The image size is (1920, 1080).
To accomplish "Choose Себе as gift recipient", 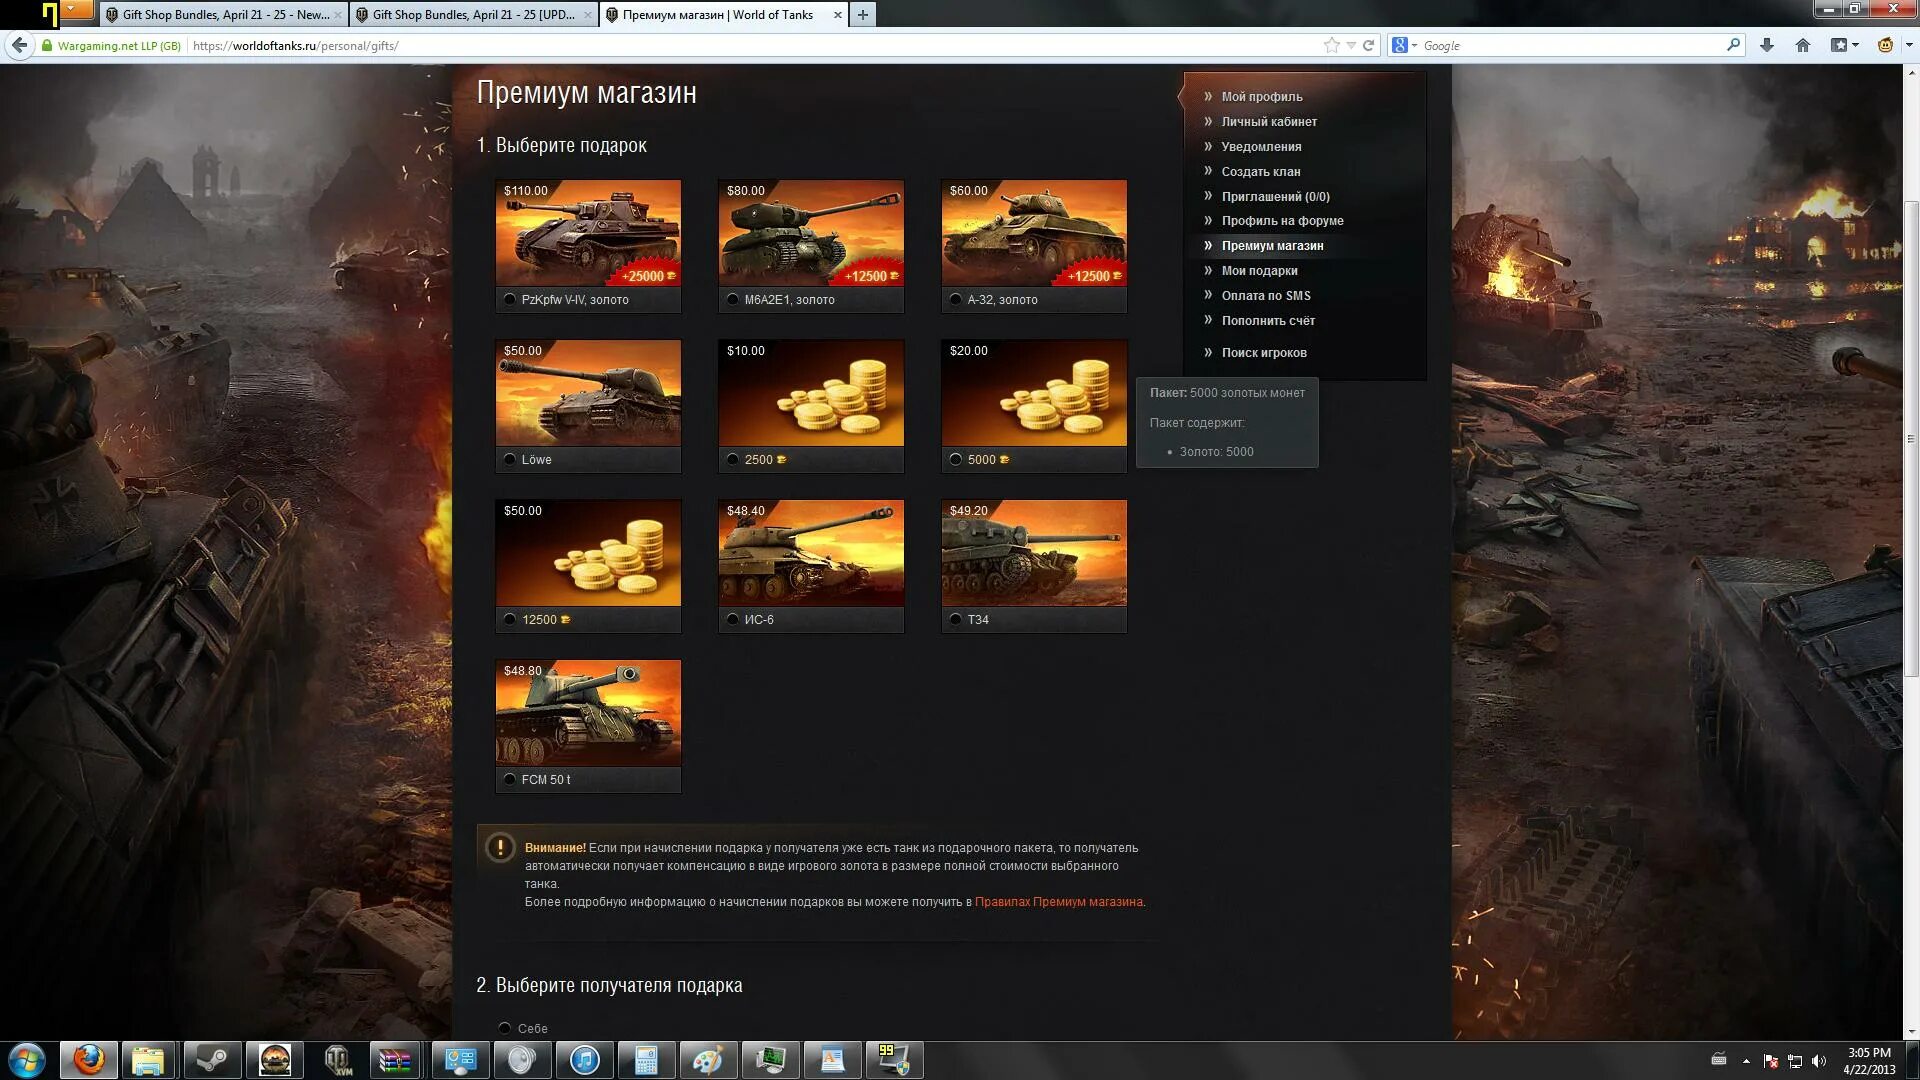I will click(x=505, y=1028).
